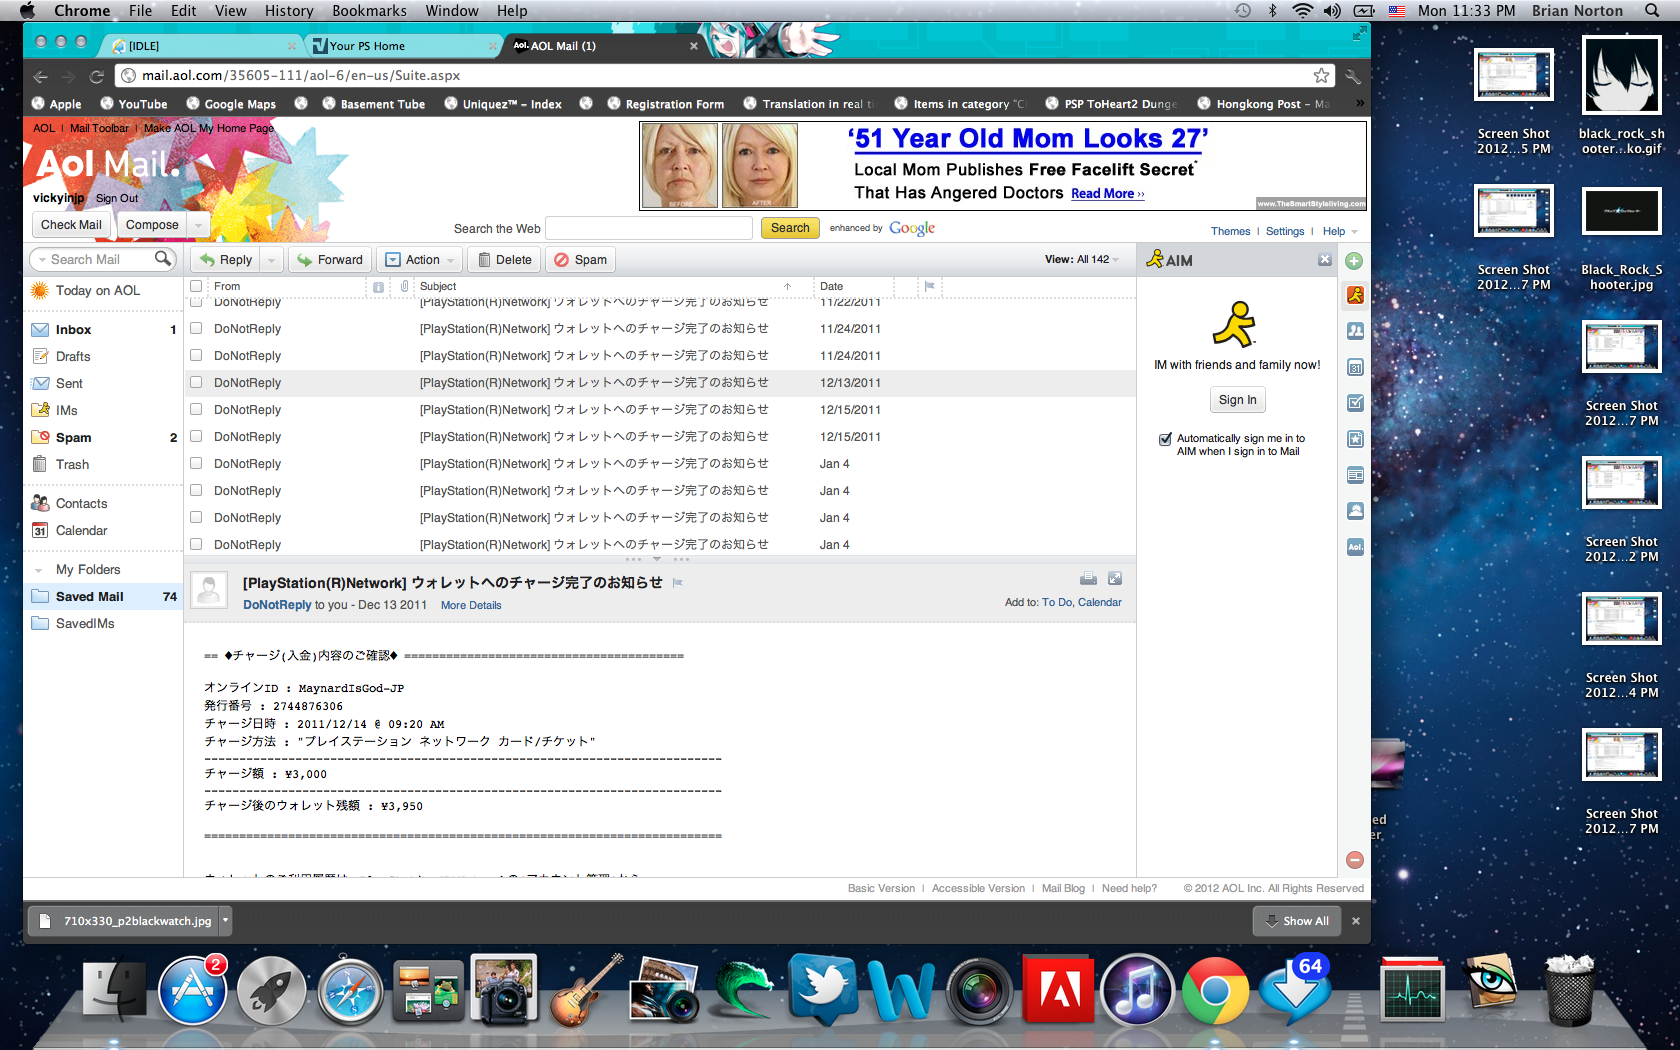This screenshot has height=1050, width=1680.
Task: Flag the open PlayStation Network message
Action: [677, 583]
